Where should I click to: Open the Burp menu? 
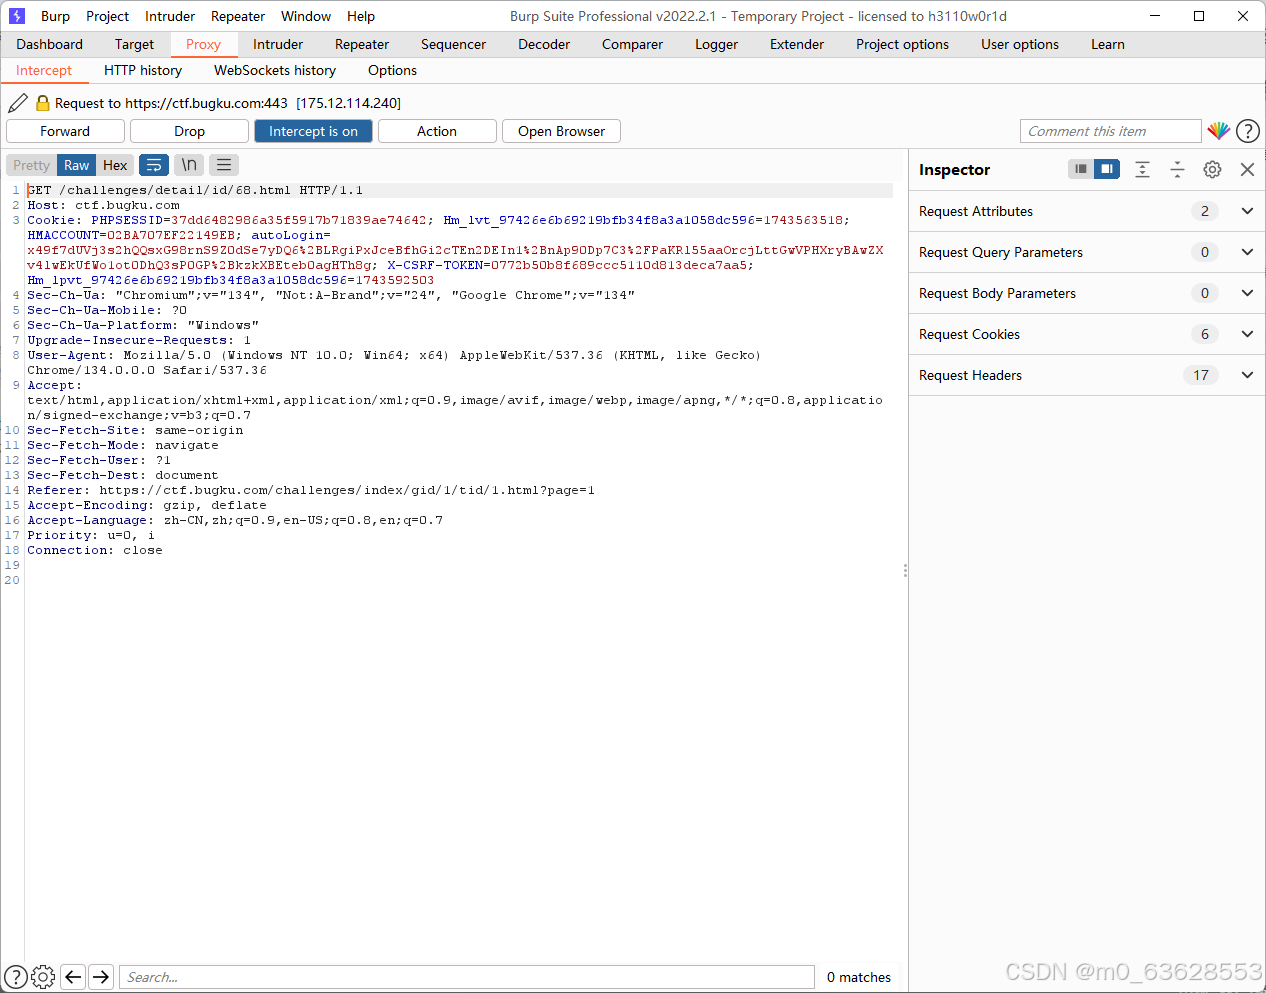(55, 16)
